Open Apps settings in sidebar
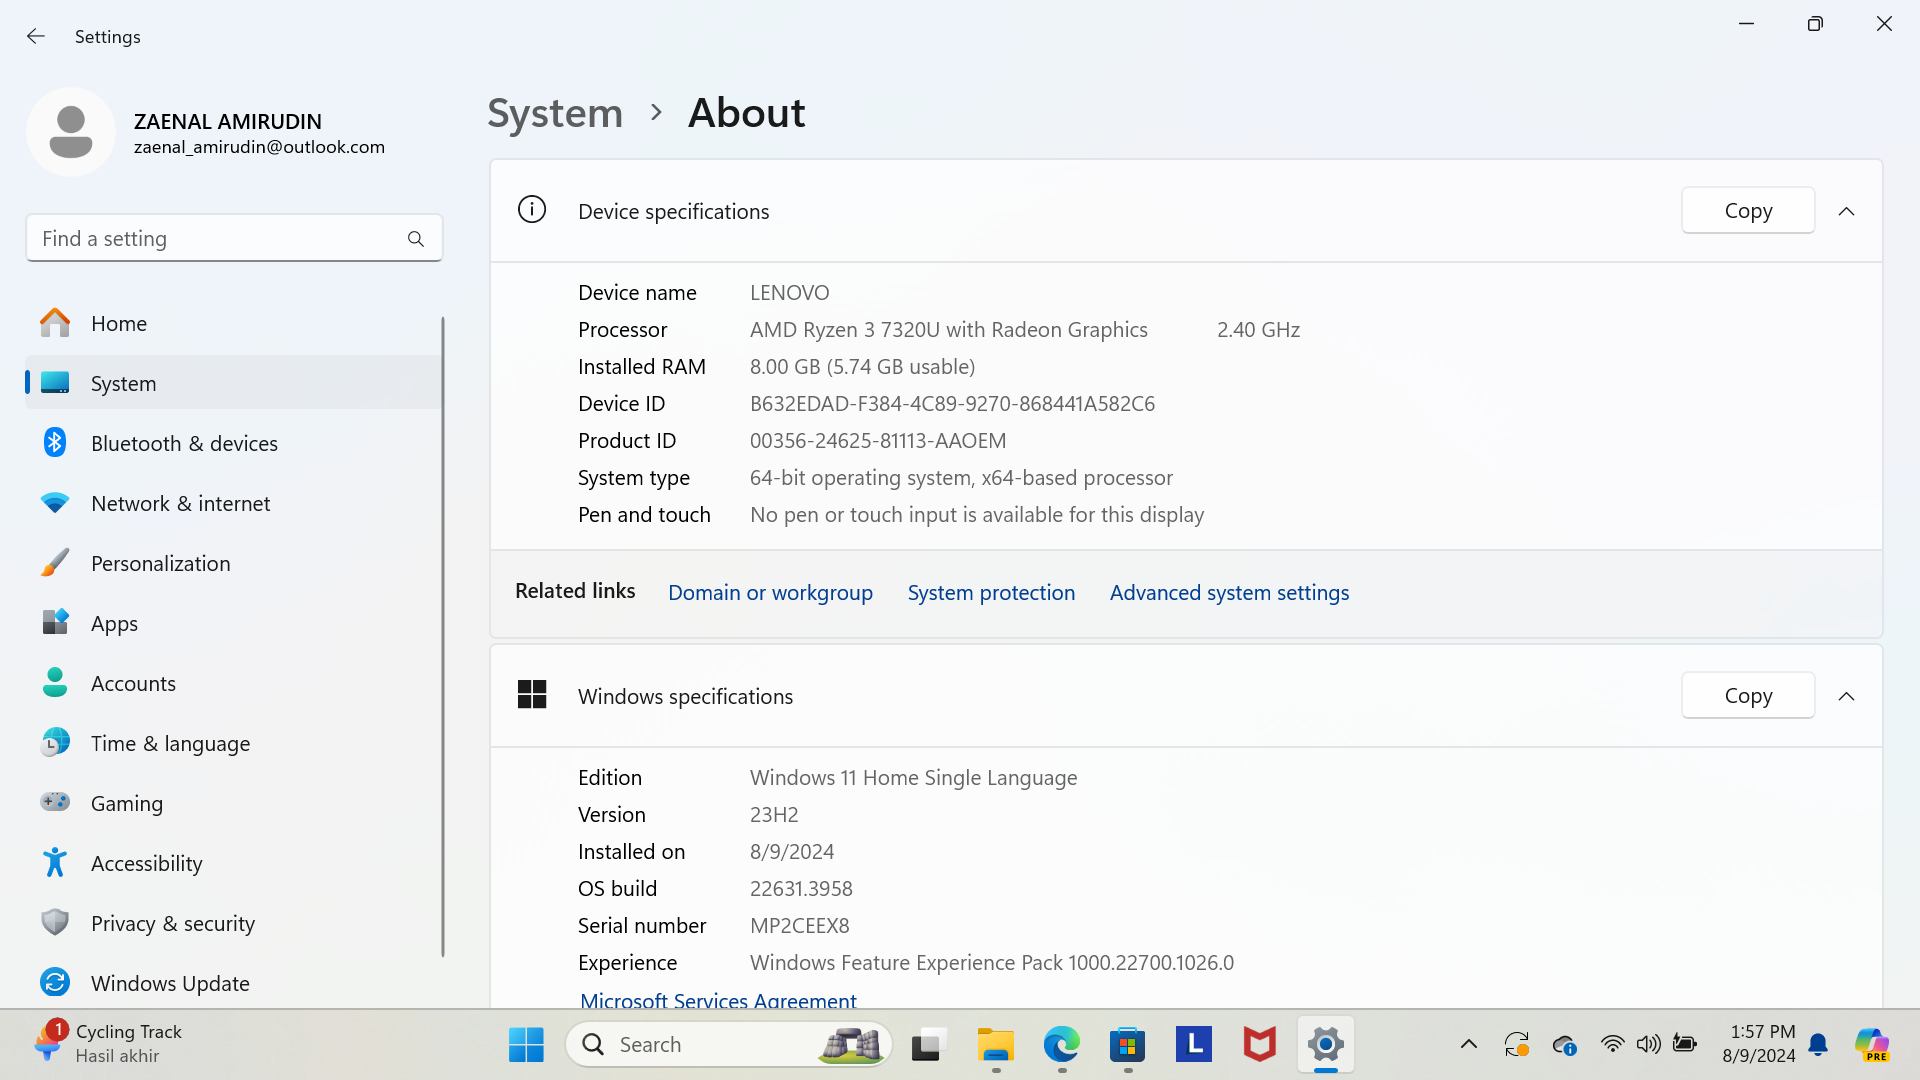1920x1080 pixels. click(233, 623)
